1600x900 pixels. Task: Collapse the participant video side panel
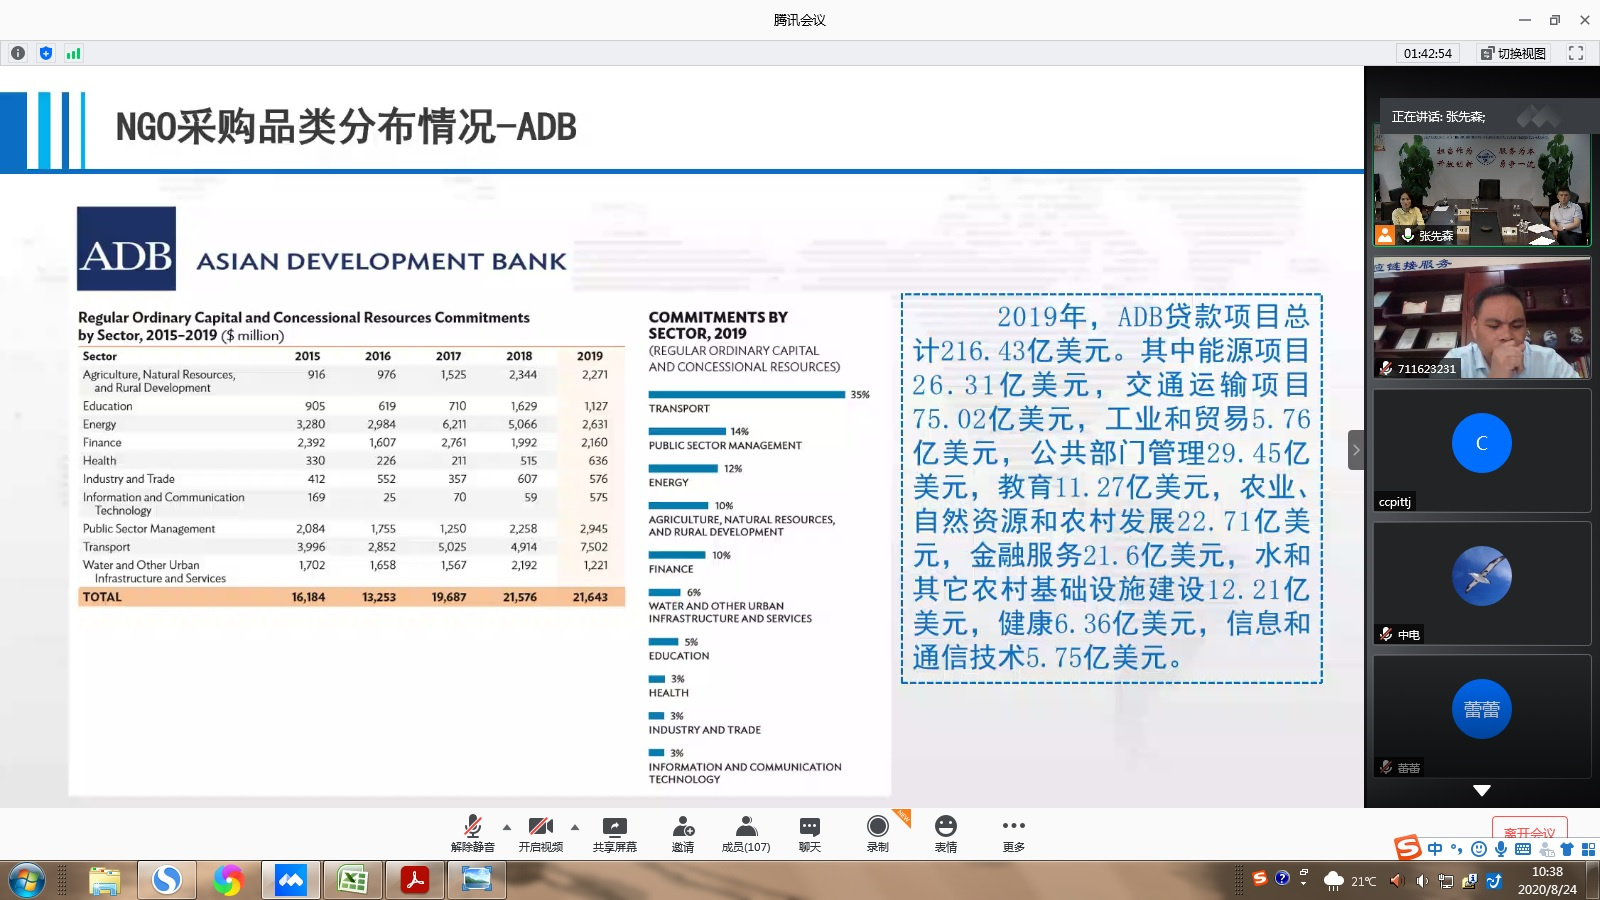[x=1356, y=450]
